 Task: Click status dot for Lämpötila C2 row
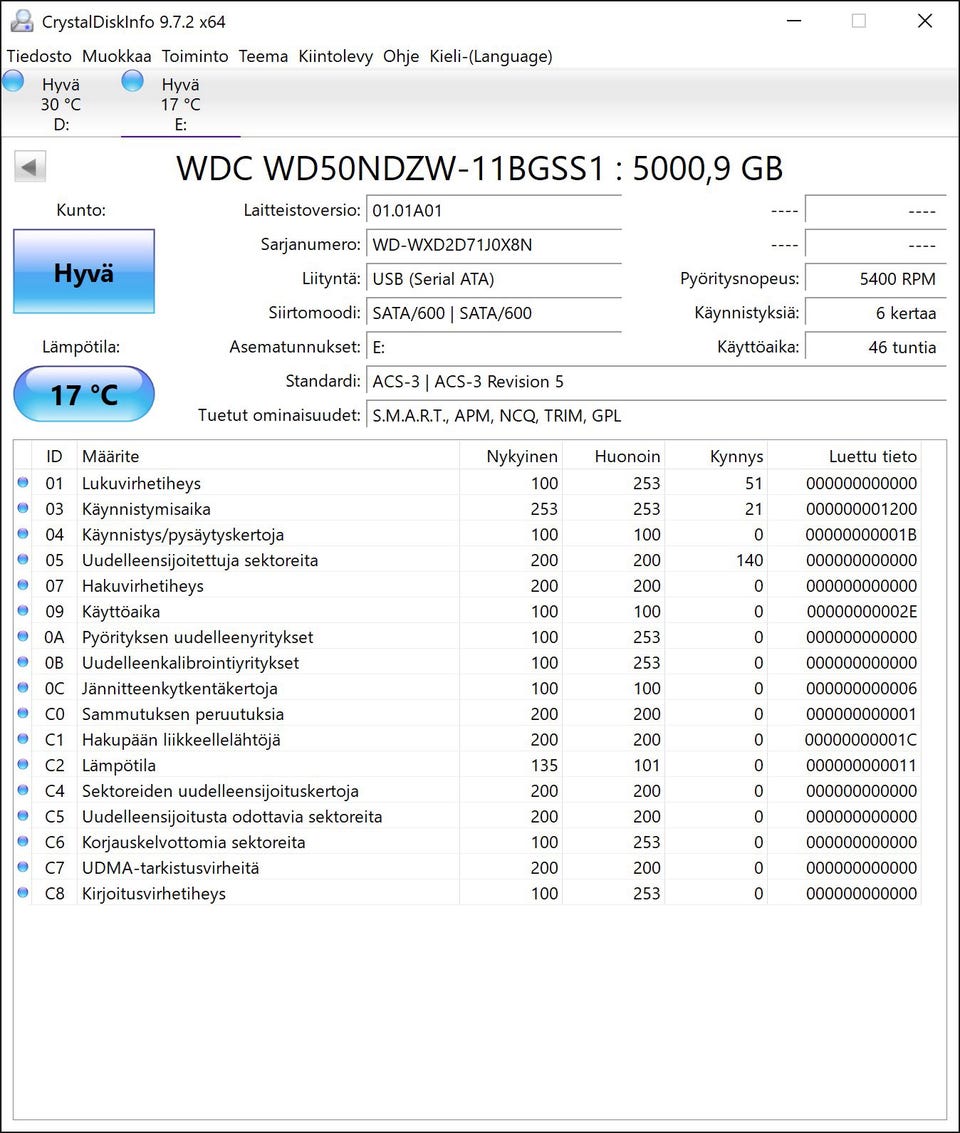[x=23, y=764]
